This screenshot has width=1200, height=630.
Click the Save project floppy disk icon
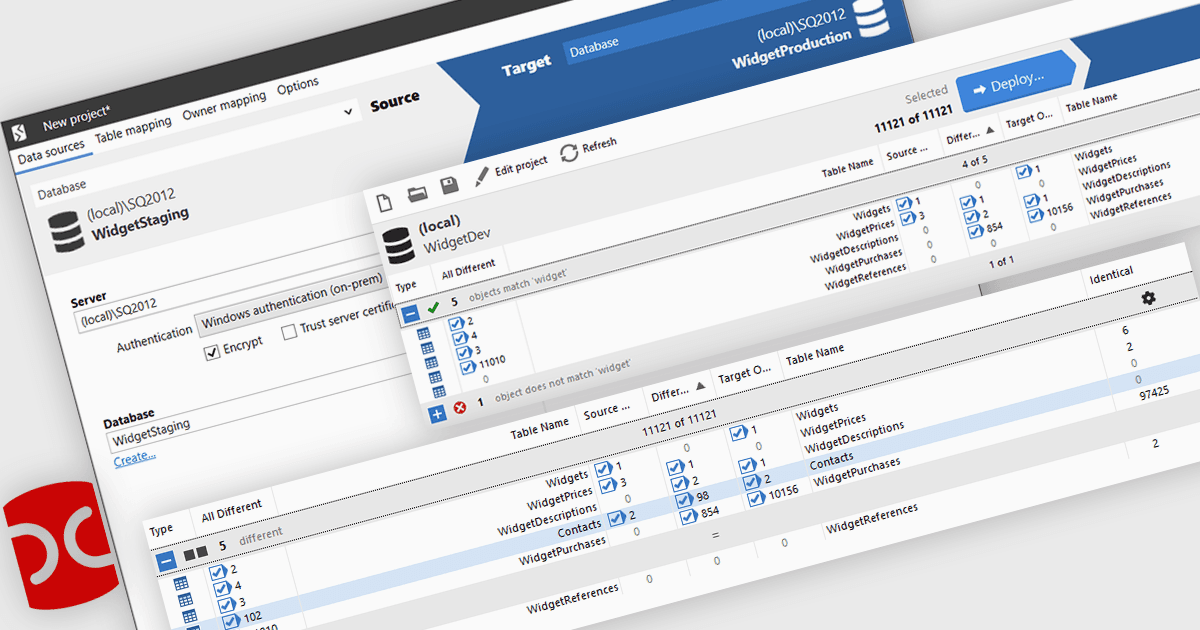click(x=449, y=186)
